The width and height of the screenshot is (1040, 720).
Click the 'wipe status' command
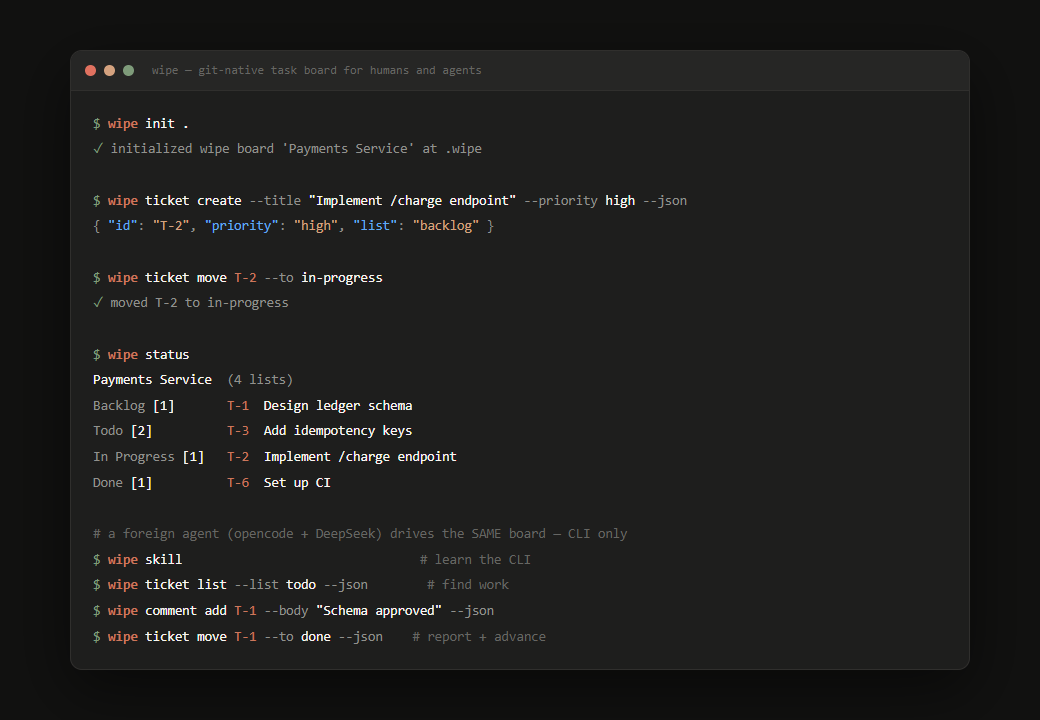click(141, 354)
